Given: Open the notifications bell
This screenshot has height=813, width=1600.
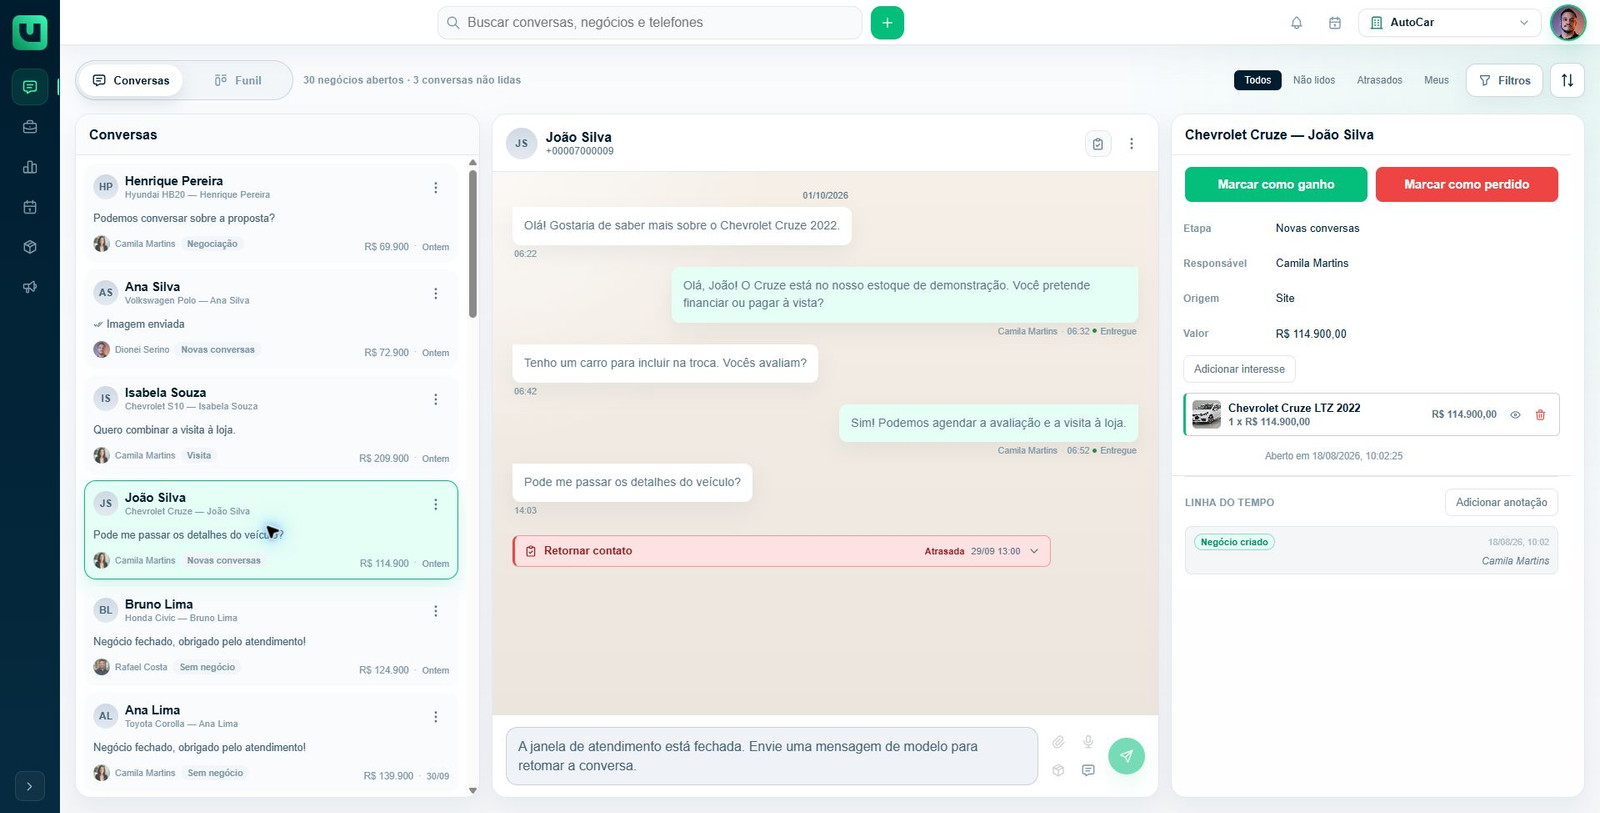Looking at the screenshot, I should 1296,23.
